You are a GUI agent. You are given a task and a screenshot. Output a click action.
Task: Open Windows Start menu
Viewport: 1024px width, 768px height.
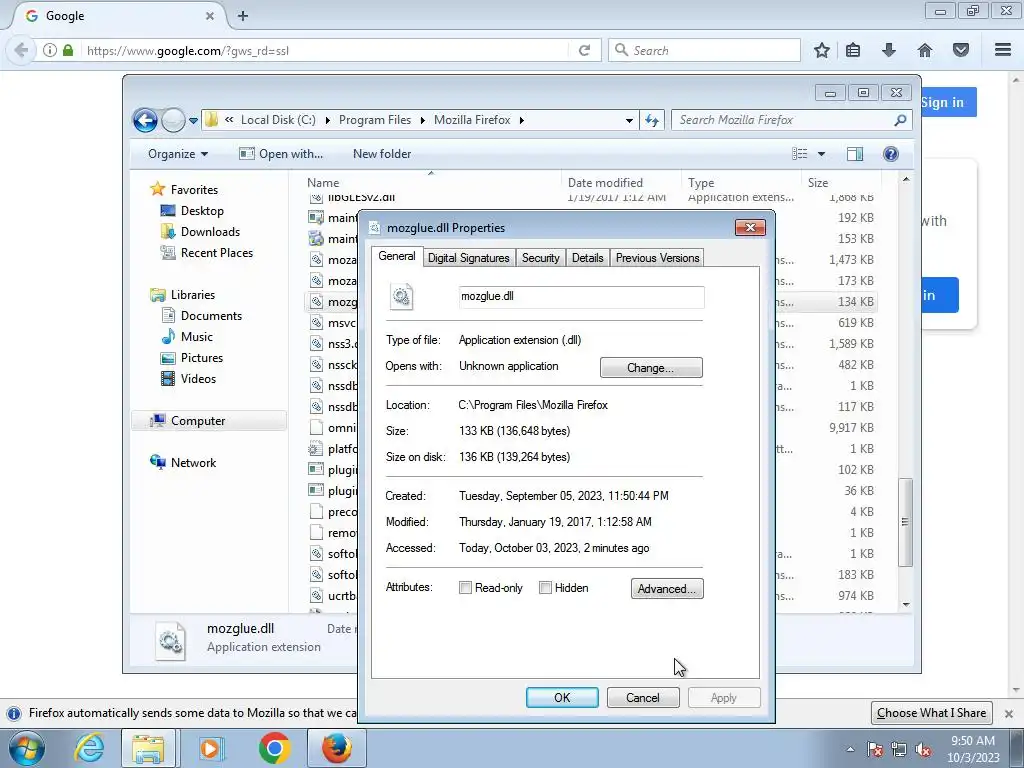click(27, 748)
